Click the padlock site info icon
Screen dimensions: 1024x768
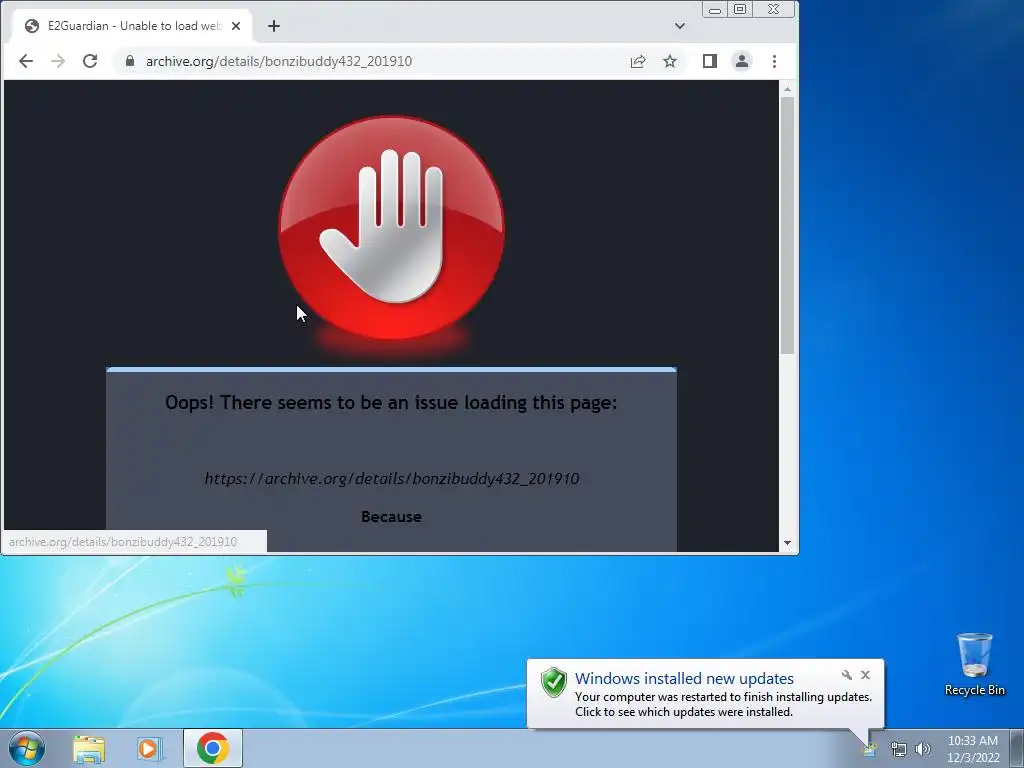pos(130,61)
